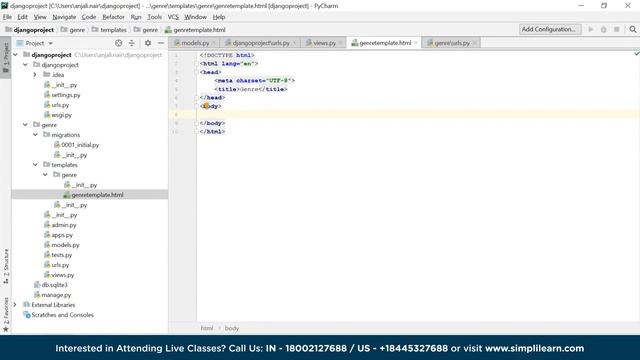
Task: Collapse the djangoproject root folder
Action: click(16, 55)
